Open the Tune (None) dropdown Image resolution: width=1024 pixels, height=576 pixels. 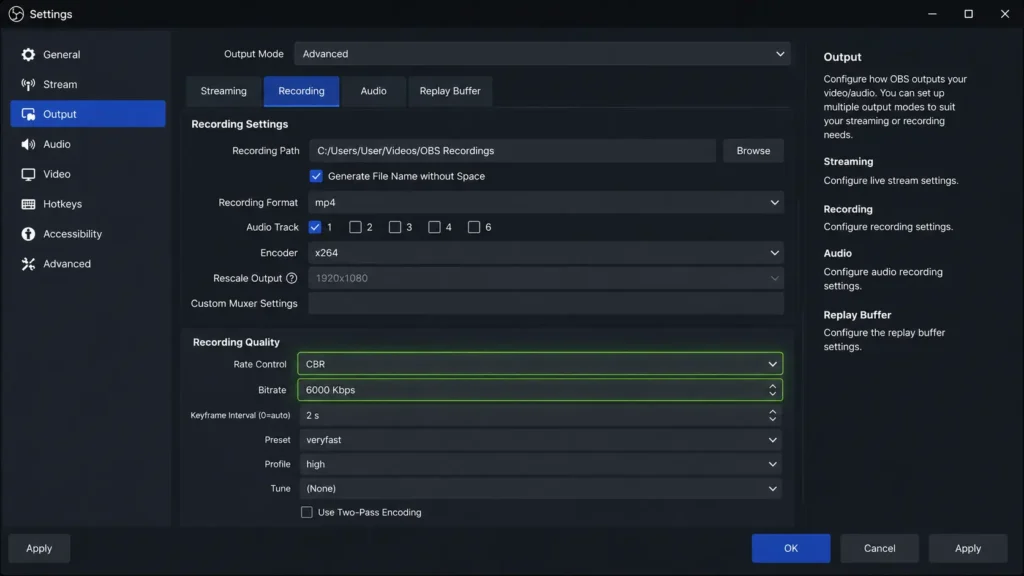click(x=540, y=488)
